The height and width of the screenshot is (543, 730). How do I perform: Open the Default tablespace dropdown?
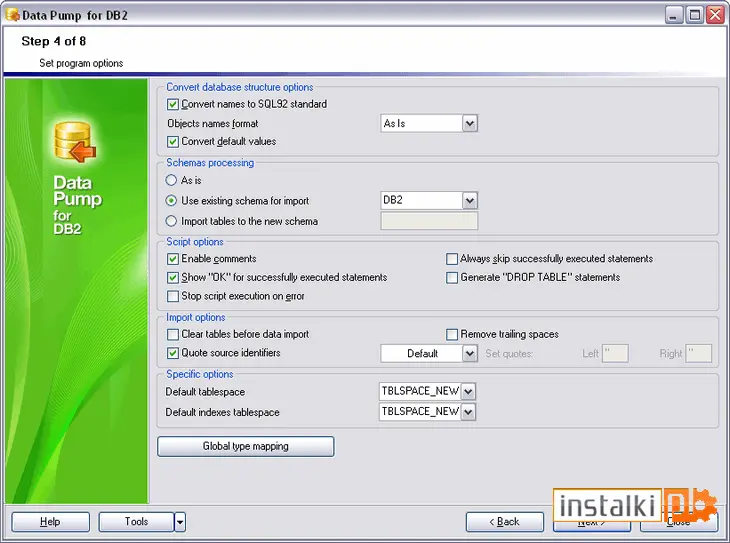(468, 391)
